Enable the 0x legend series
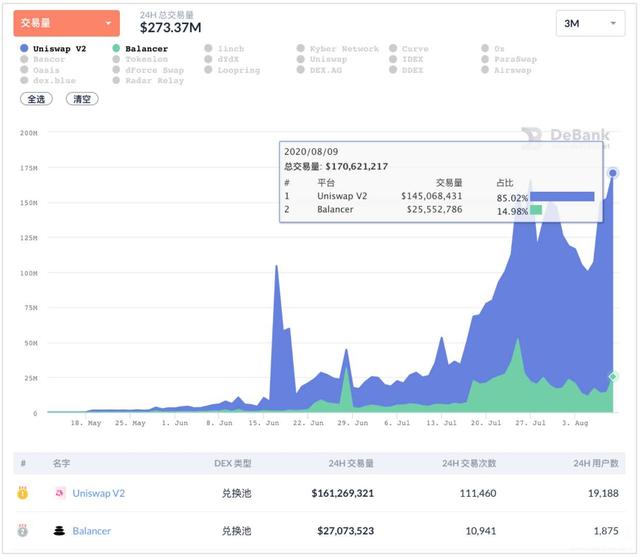640x557 pixels. pos(493,49)
